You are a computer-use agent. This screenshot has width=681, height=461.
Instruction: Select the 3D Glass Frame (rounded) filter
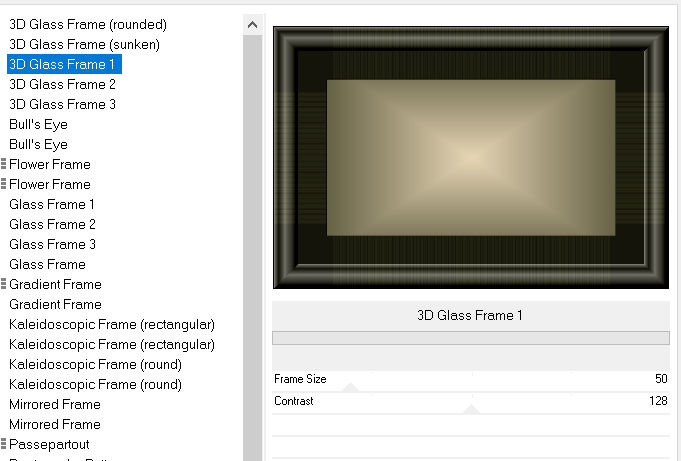tap(88, 24)
